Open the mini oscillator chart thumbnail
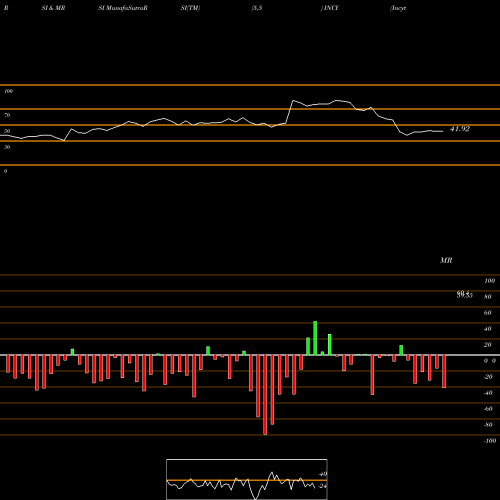Viewport: 500px width, 500px height. [x=247, y=479]
